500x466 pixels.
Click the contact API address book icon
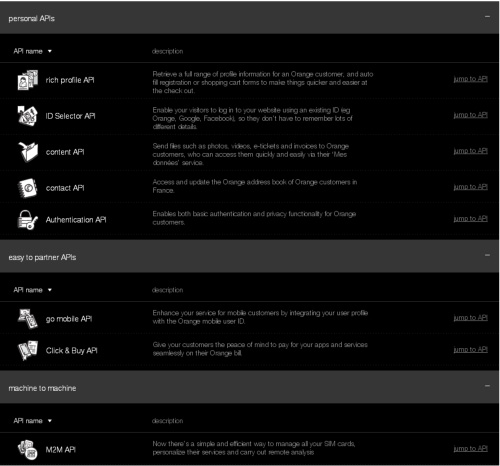[28, 188]
